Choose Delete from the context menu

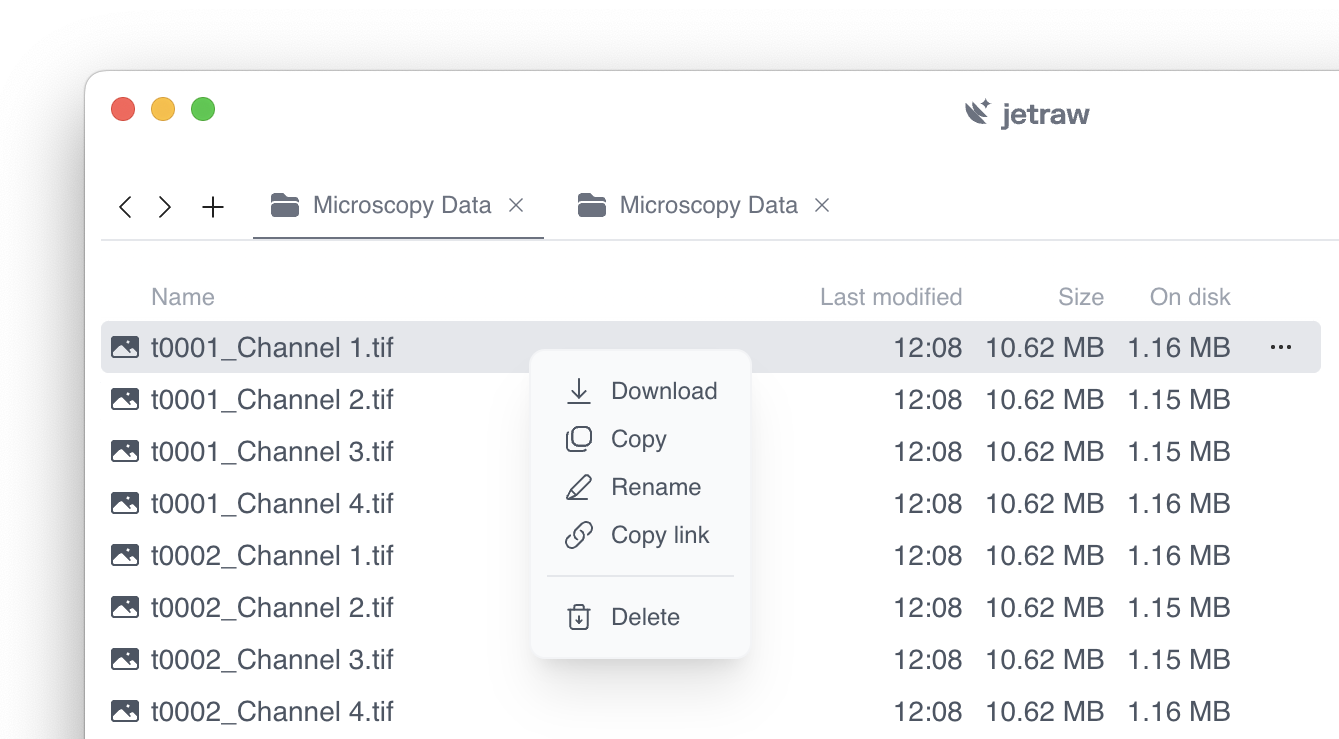[644, 617]
